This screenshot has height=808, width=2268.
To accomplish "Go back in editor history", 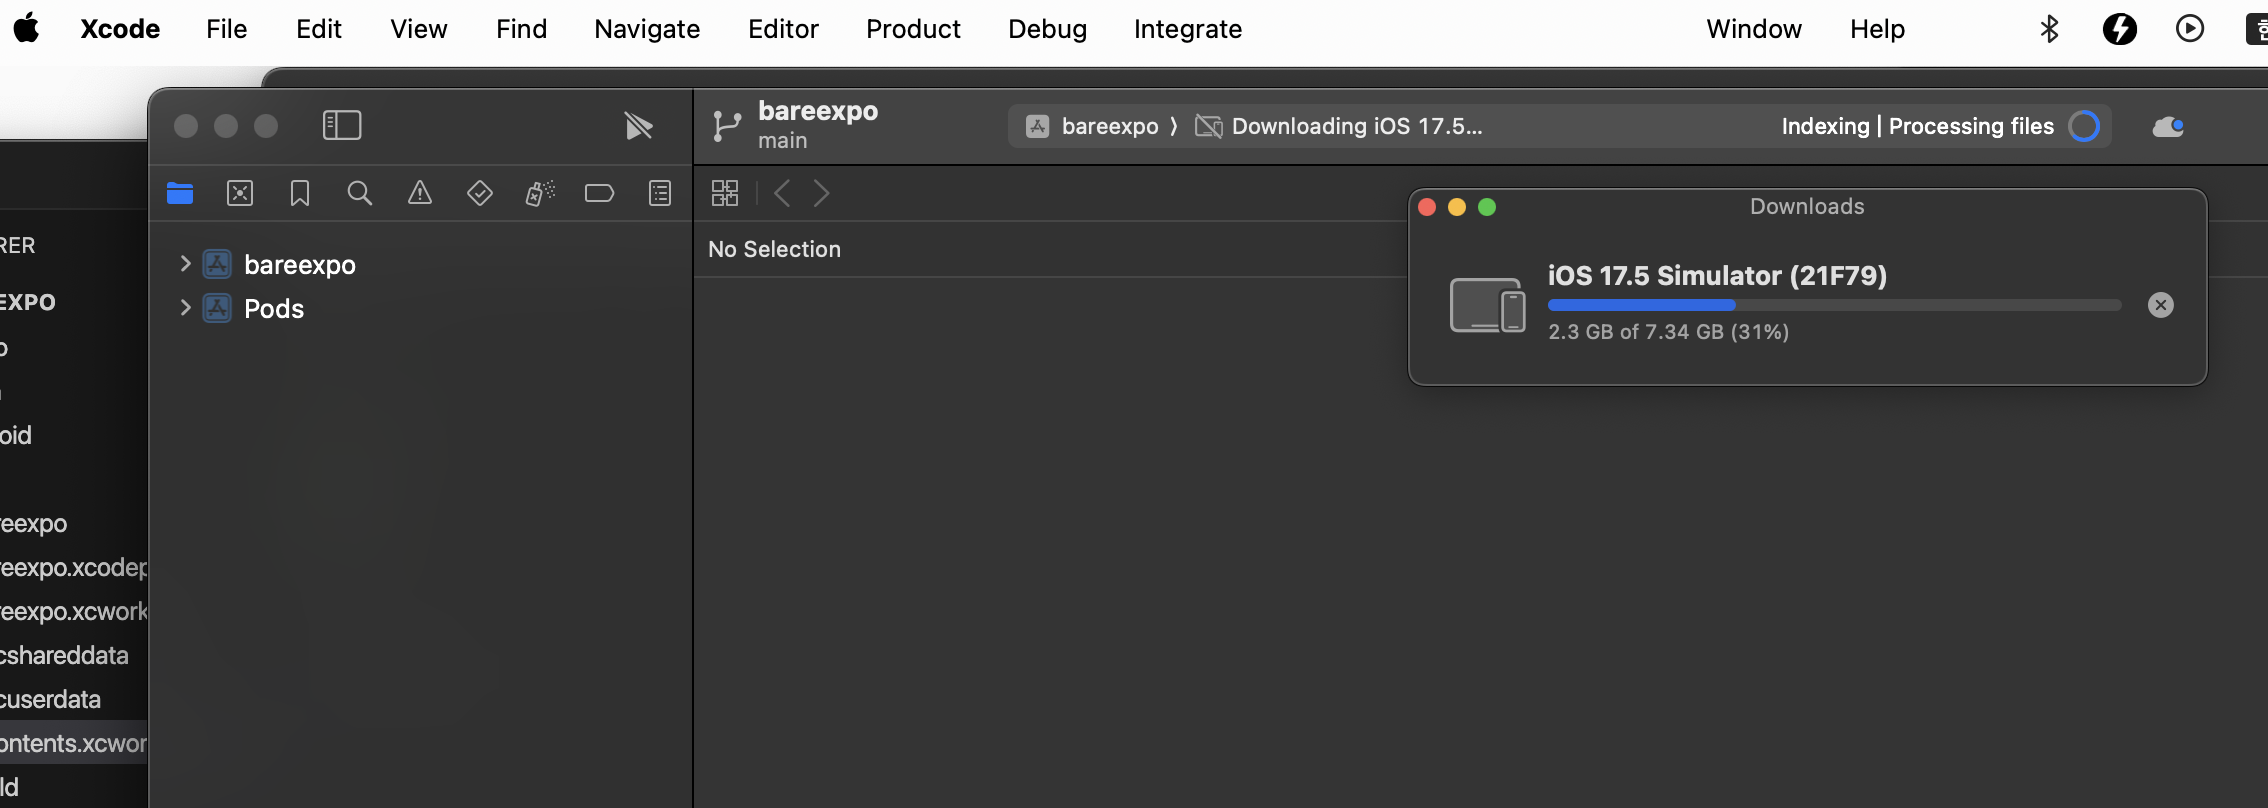I will [782, 193].
